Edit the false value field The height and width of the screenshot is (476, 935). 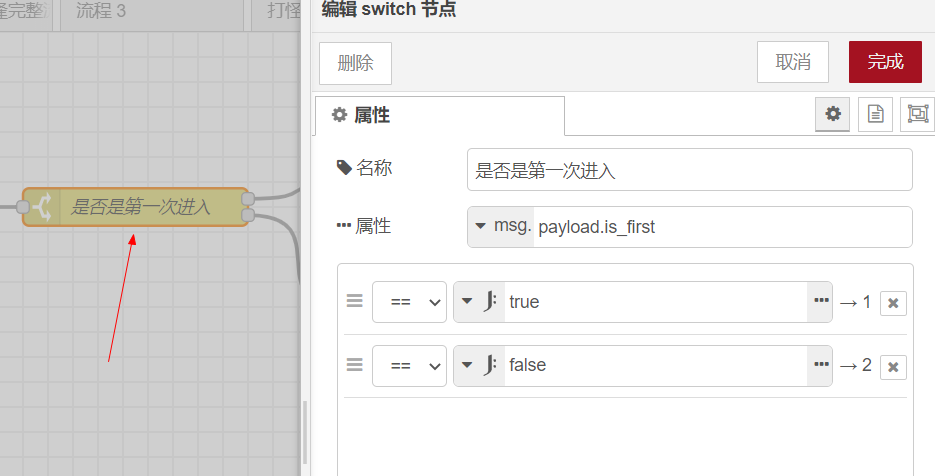(x=656, y=366)
